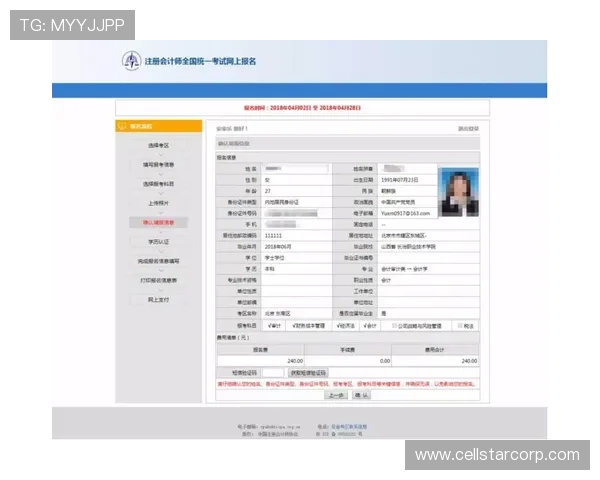Open the 填写报考信息 step

158,164
